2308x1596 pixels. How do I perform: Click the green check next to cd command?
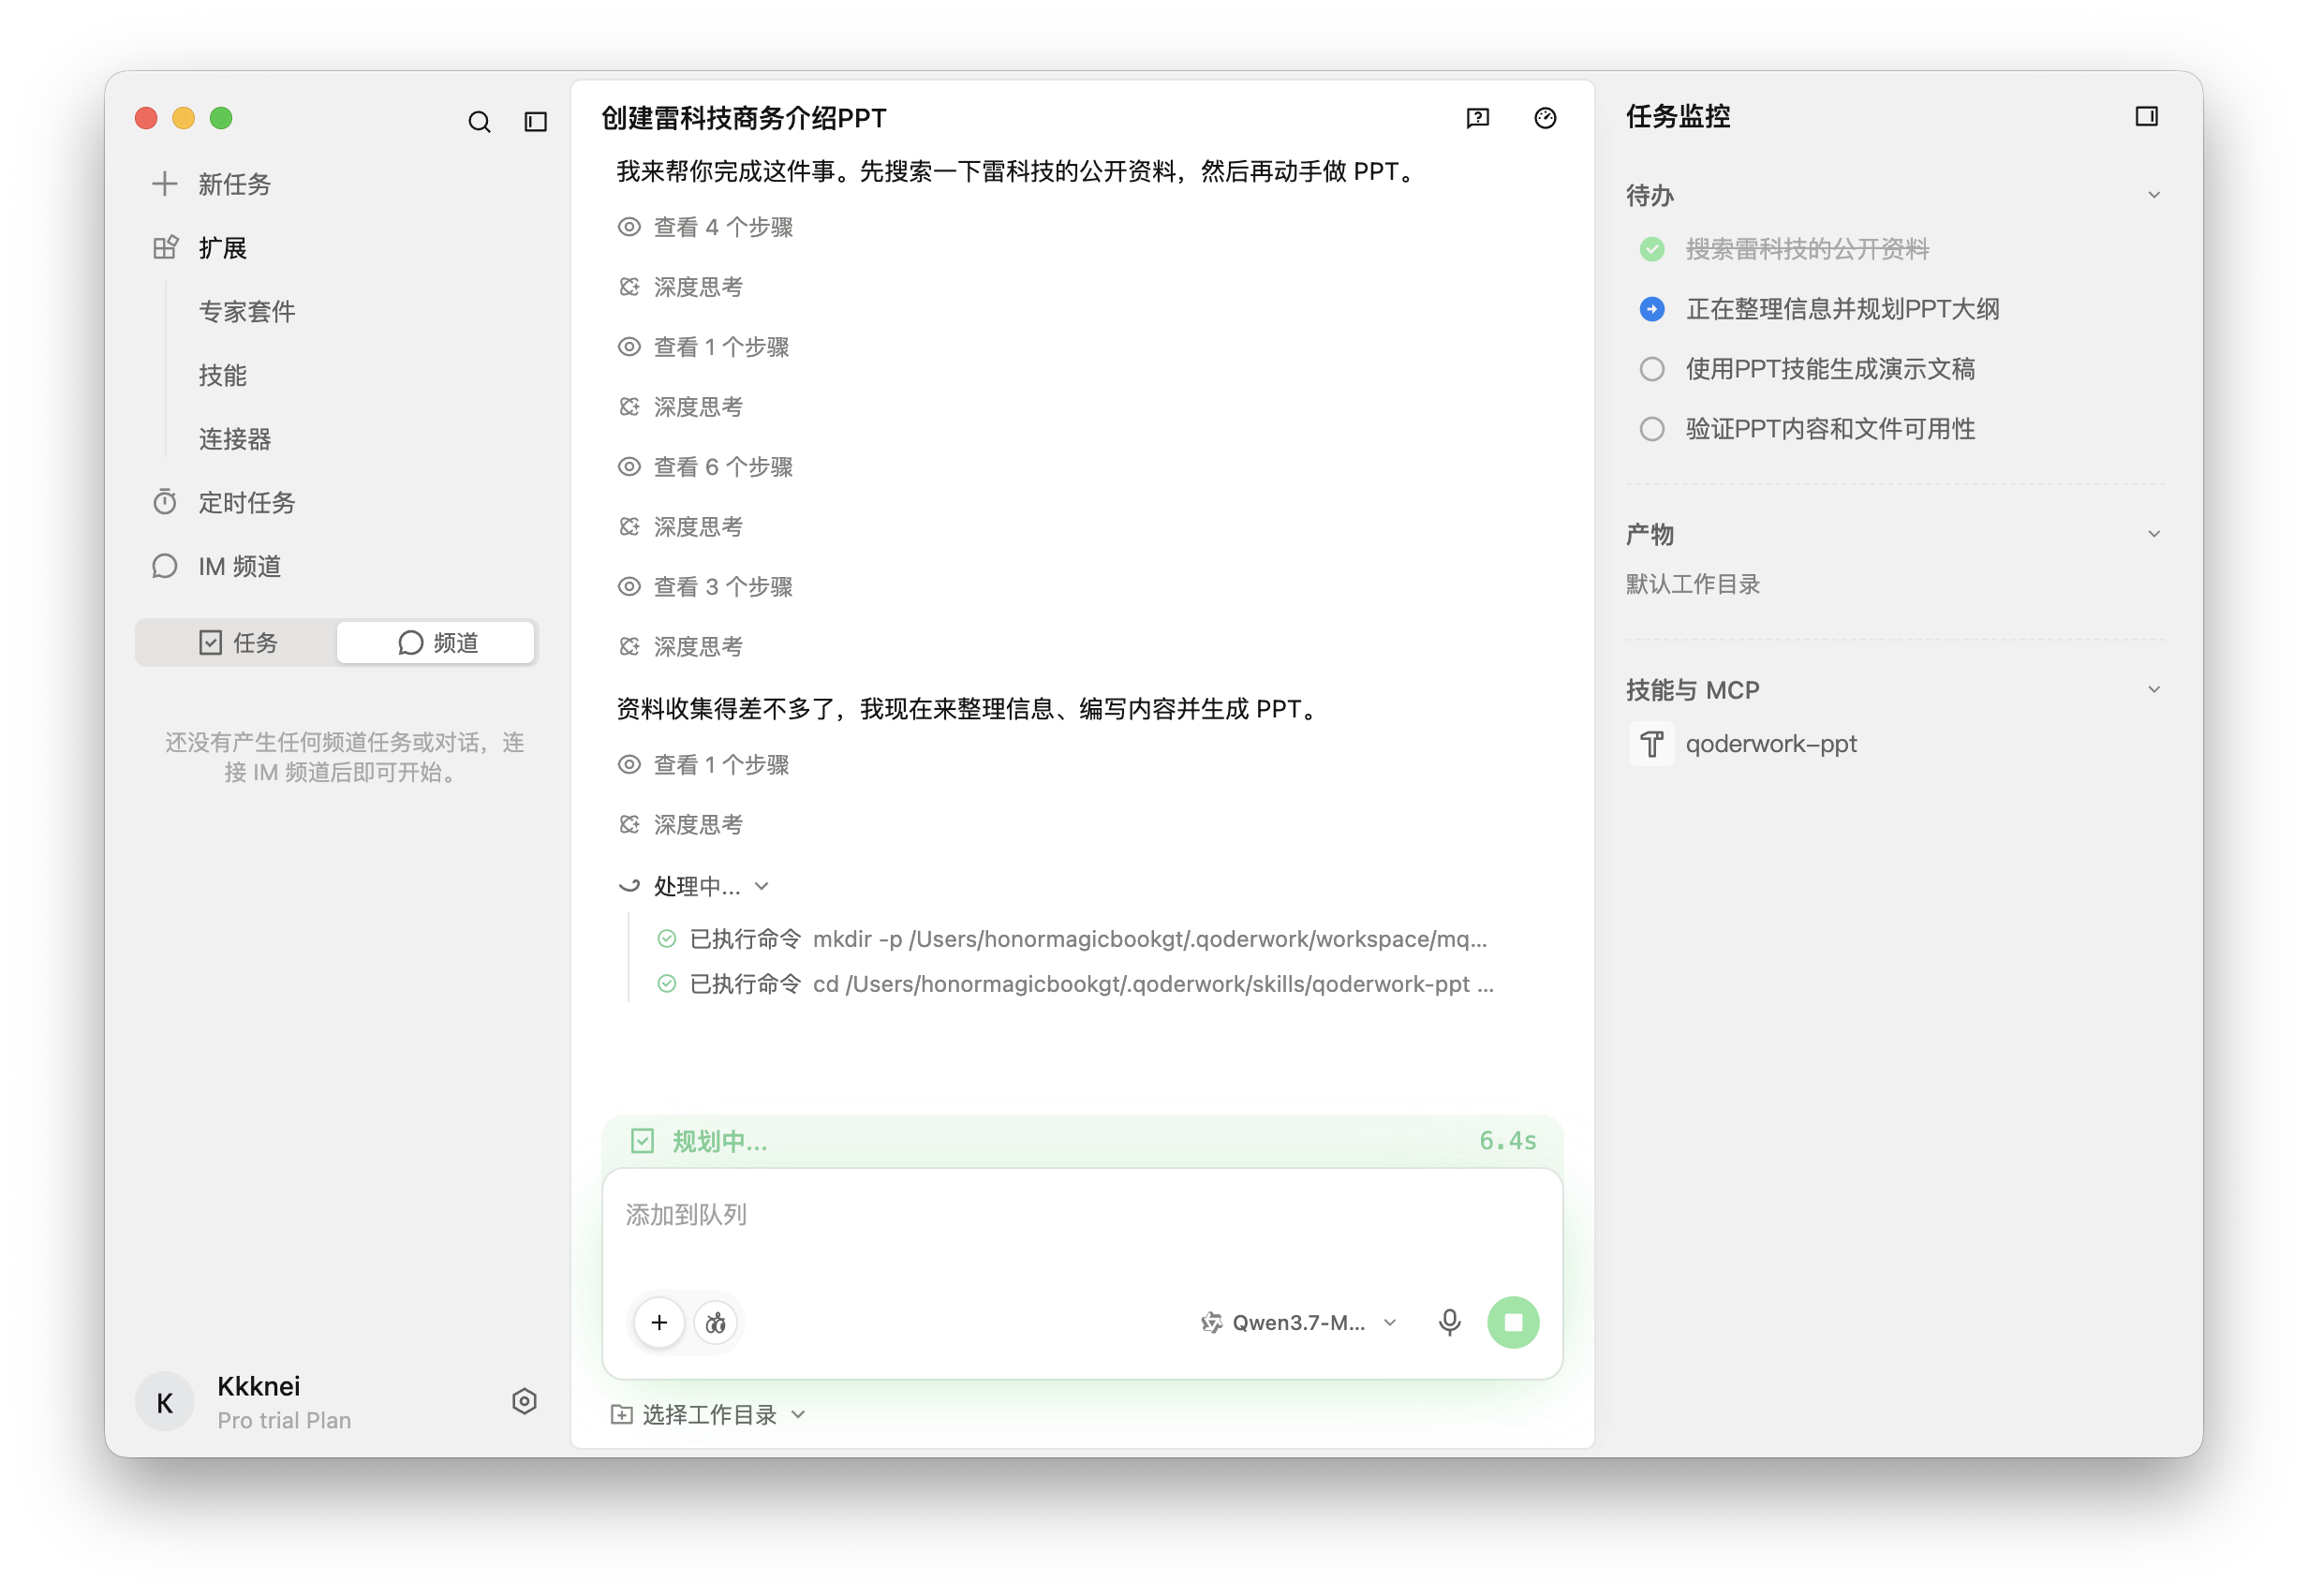click(x=666, y=983)
